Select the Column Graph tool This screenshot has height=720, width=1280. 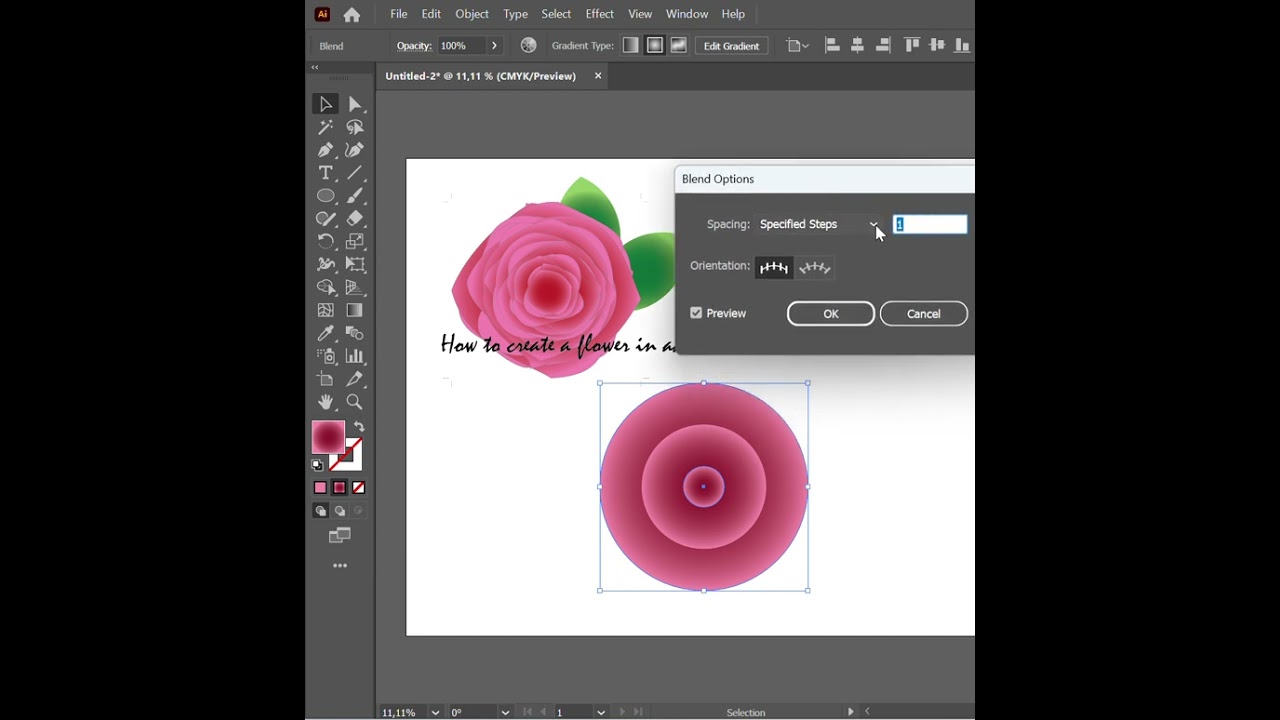pyautogui.click(x=355, y=356)
